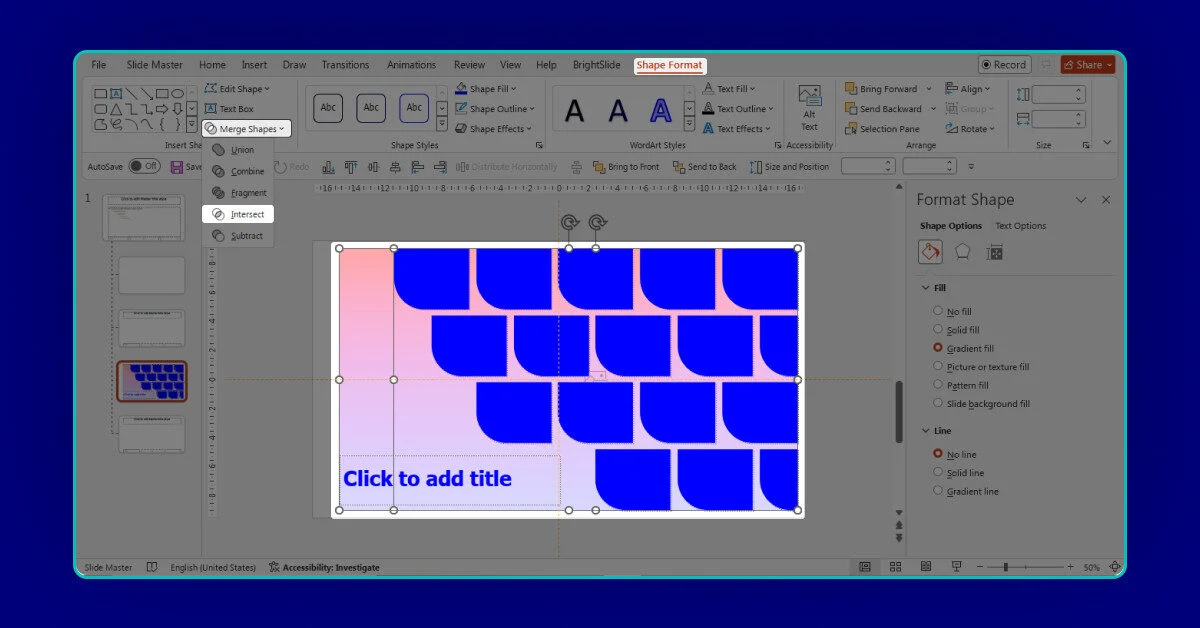Select the Gradient line radio button
Viewport: 1200px width, 628px height.
[x=938, y=491]
